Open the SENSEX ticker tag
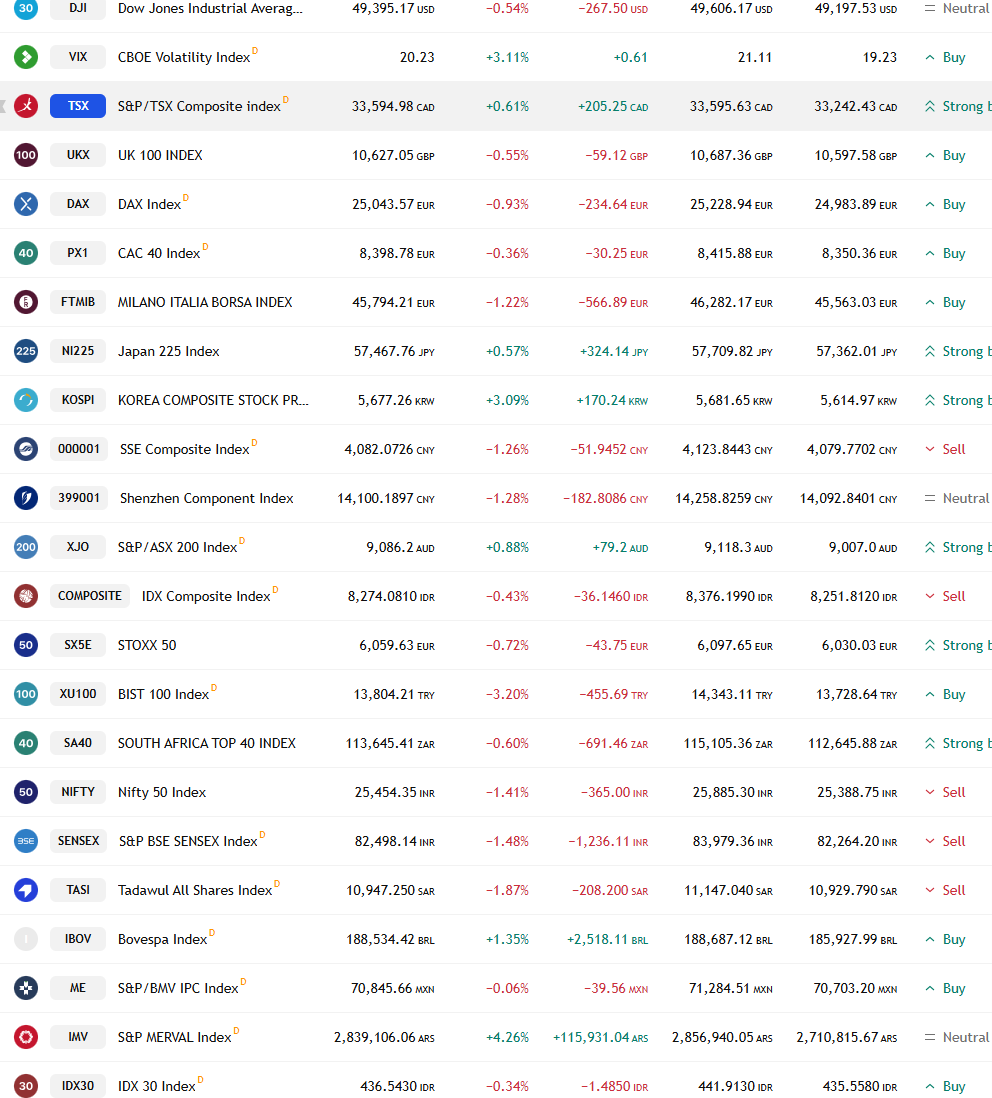The image size is (992, 1098). coord(78,842)
